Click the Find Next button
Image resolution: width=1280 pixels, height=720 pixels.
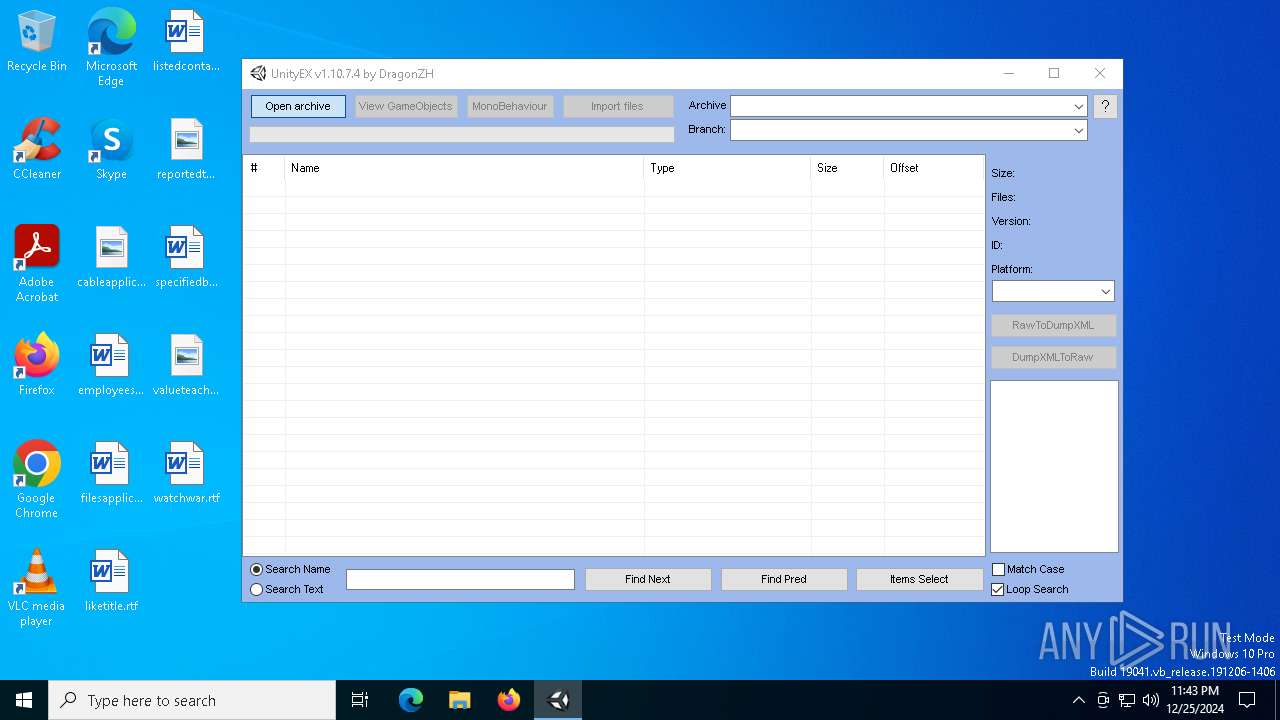(x=648, y=579)
